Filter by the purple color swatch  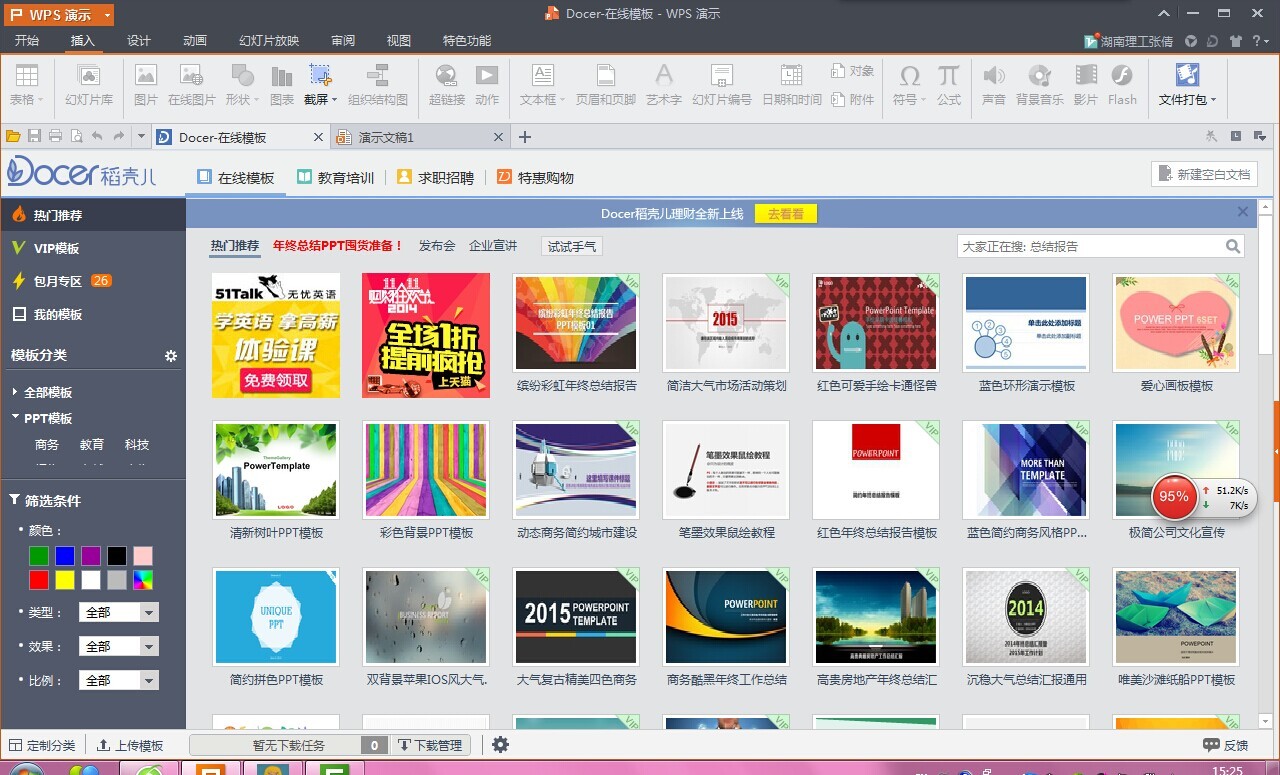(x=91, y=556)
